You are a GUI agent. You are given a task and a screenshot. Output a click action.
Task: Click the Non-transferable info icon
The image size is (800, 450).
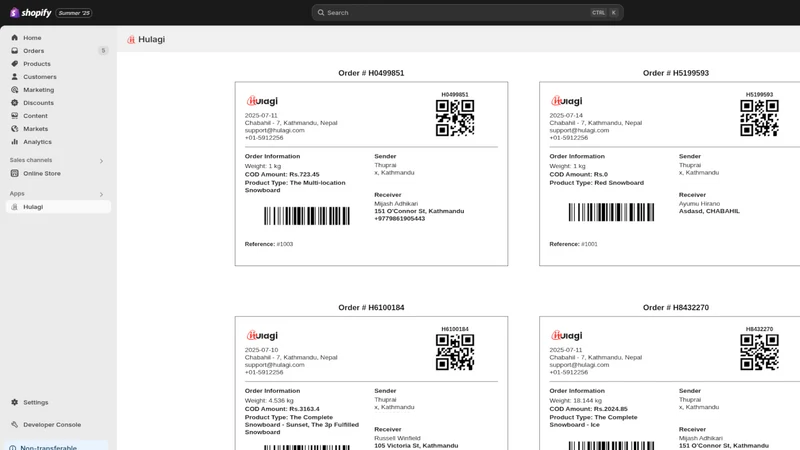pos(12,447)
